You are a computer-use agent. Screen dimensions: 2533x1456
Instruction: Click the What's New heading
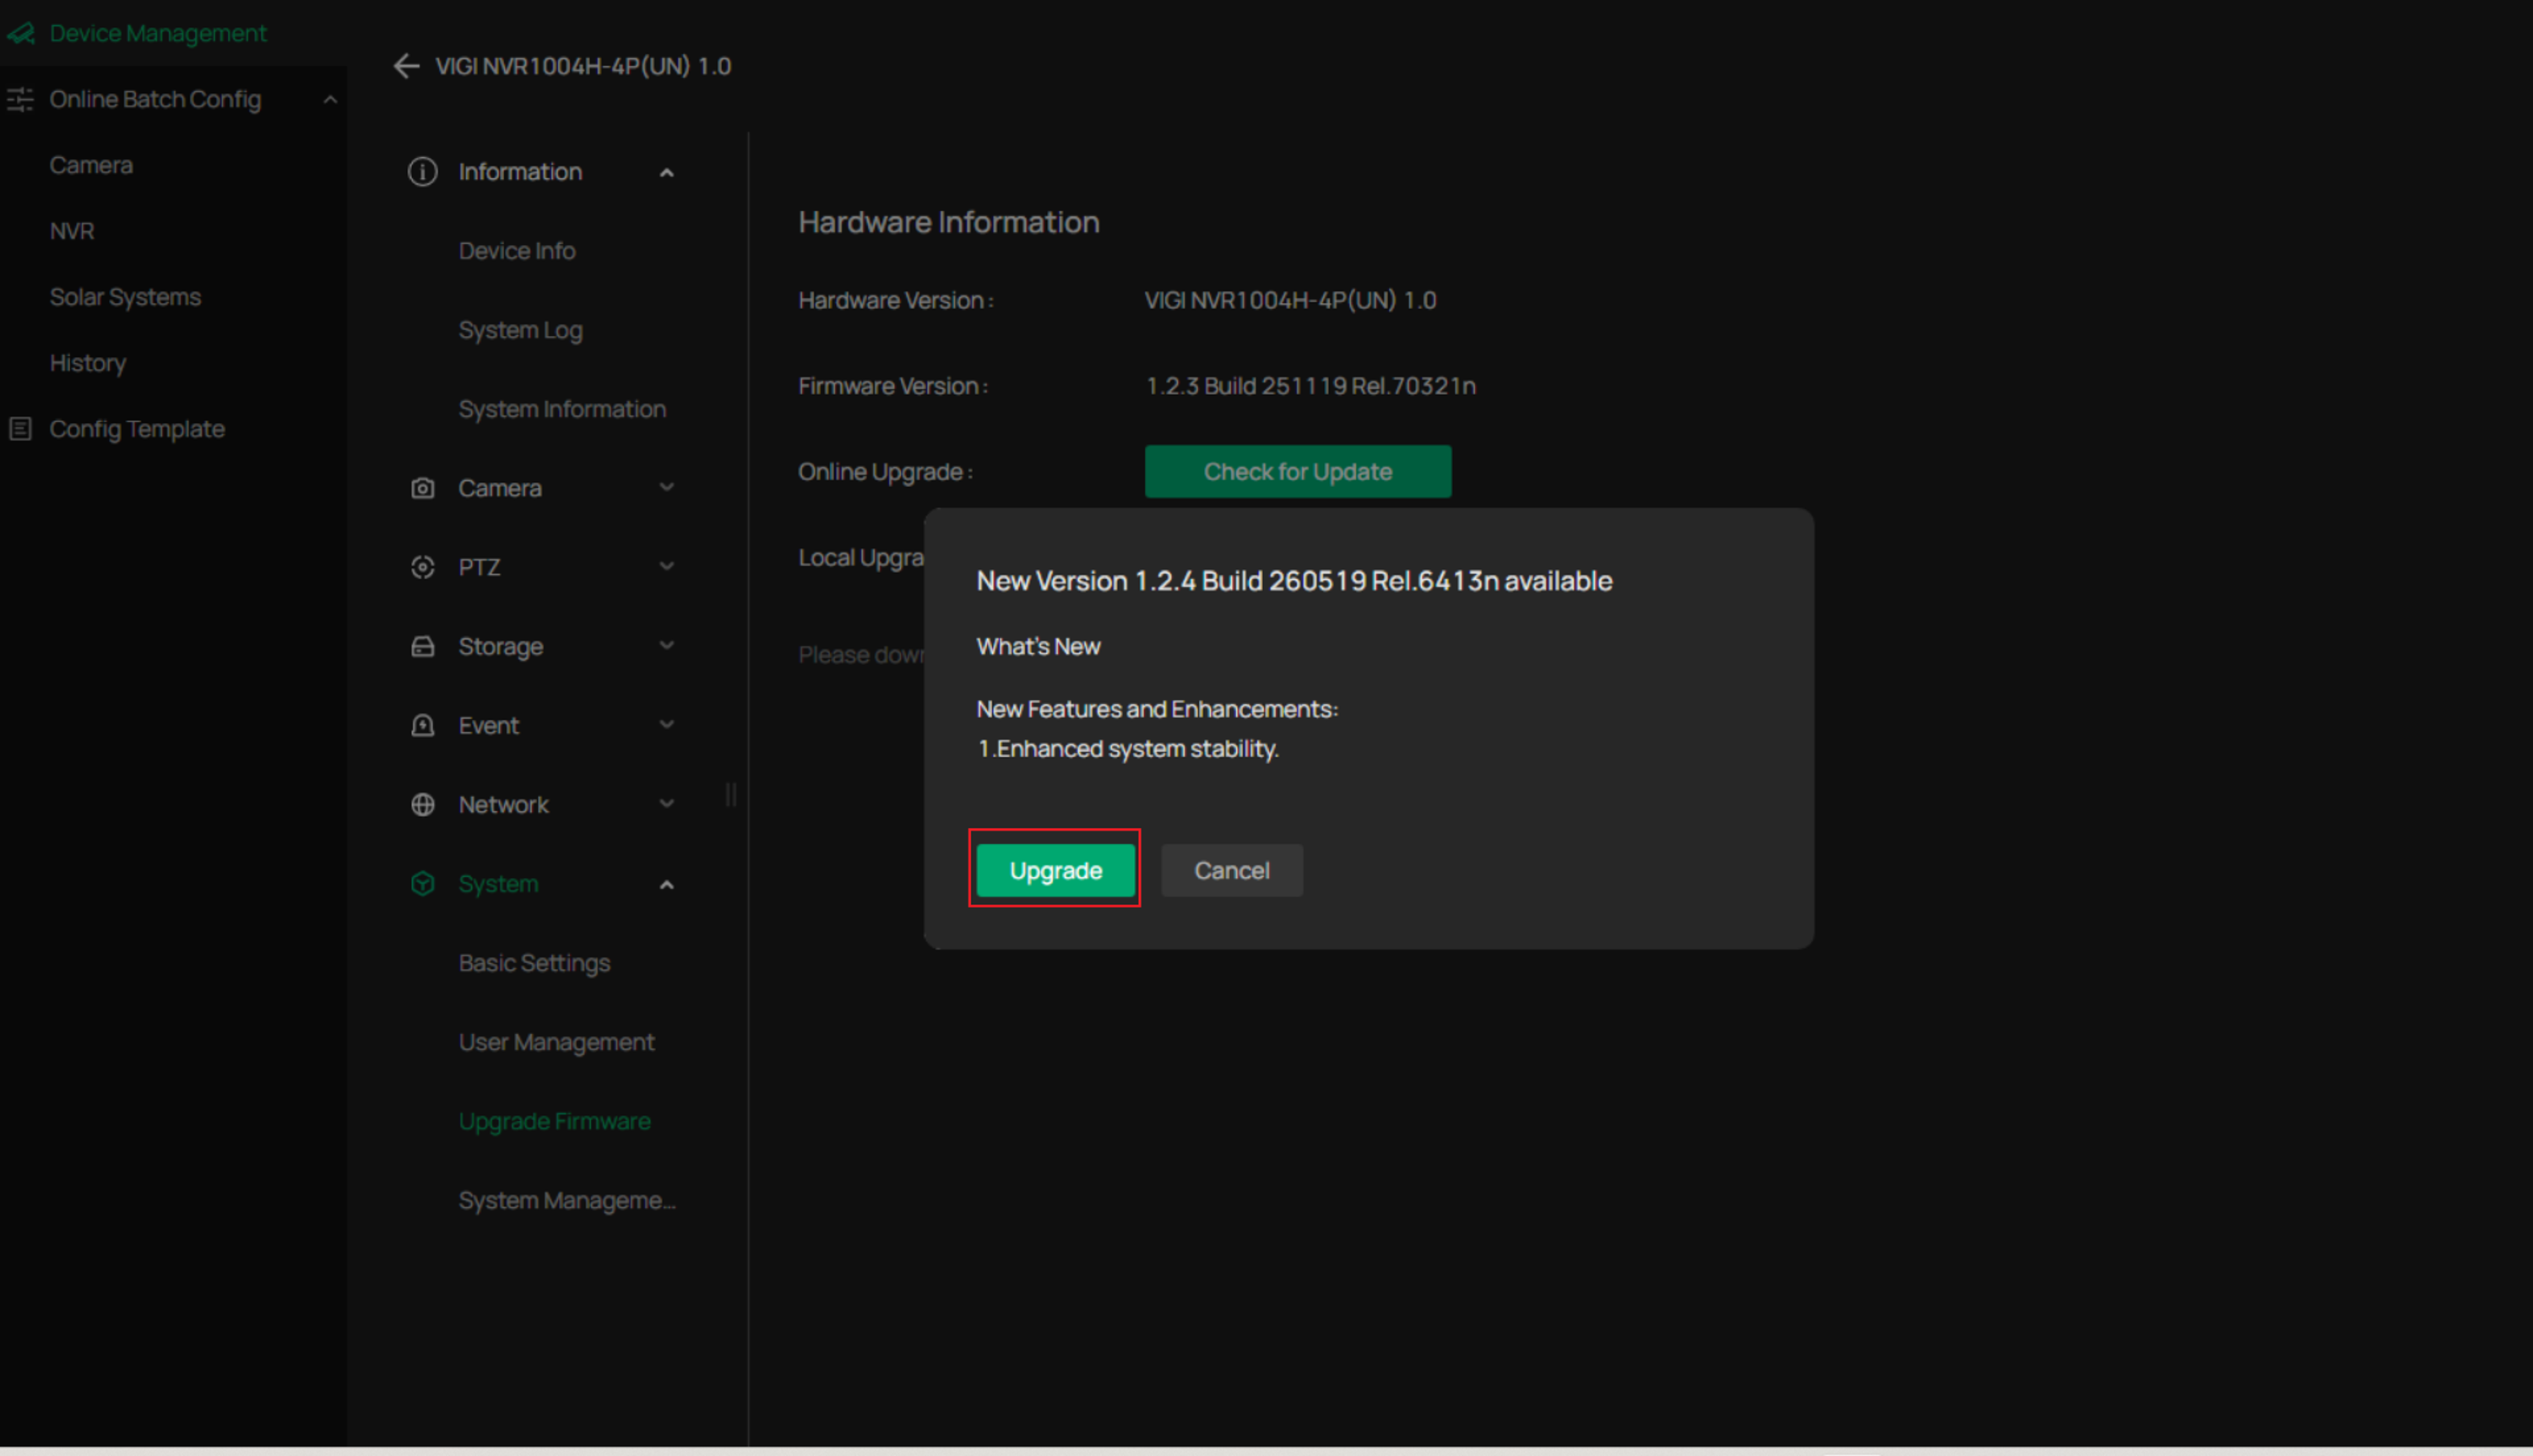pyautogui.click(x=1038, y=647)
